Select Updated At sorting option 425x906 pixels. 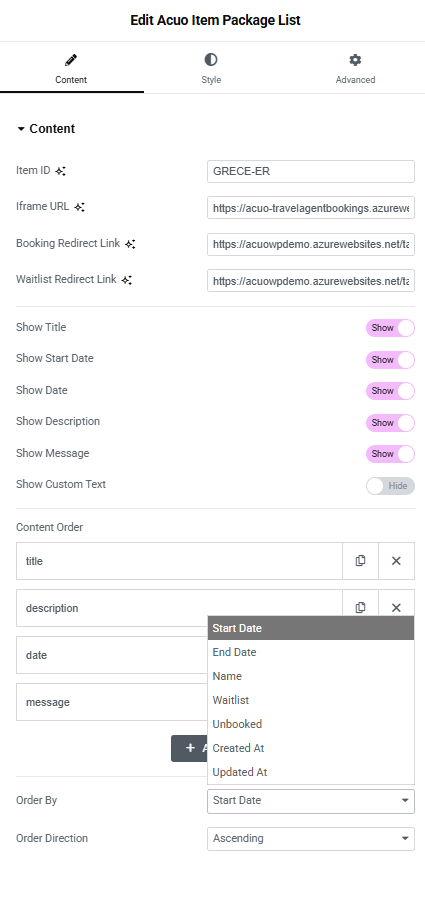(311, 772)
